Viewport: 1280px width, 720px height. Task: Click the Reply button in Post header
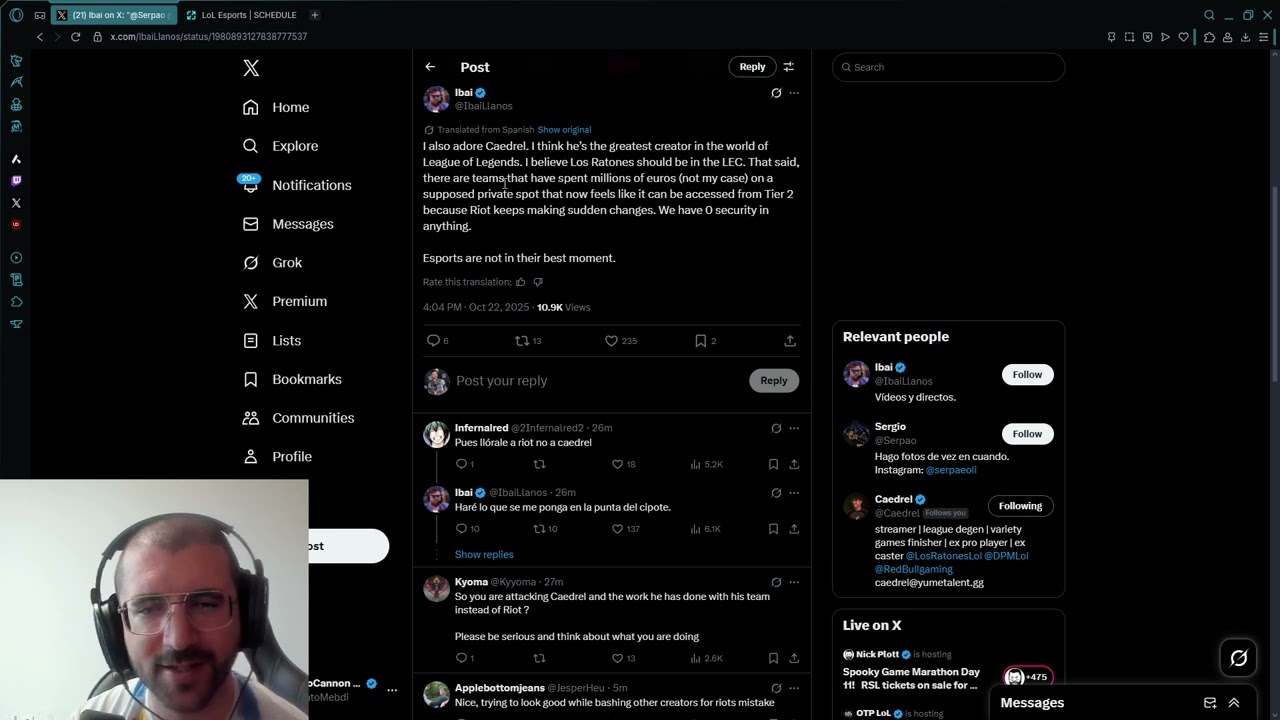pos(752,67)
